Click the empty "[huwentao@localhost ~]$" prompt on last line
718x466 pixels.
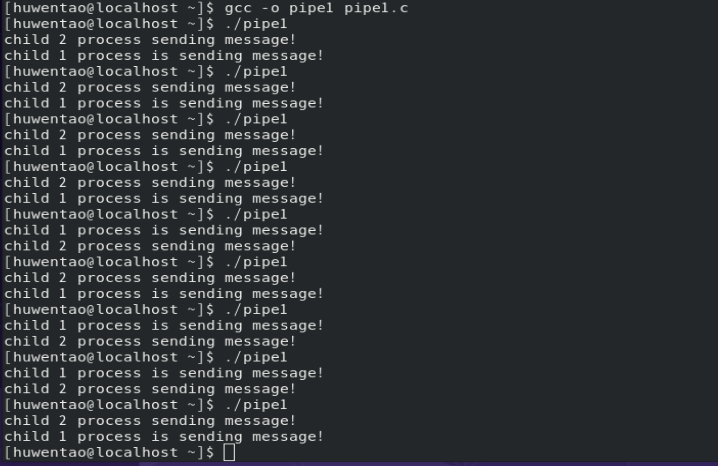click(109, 453)
